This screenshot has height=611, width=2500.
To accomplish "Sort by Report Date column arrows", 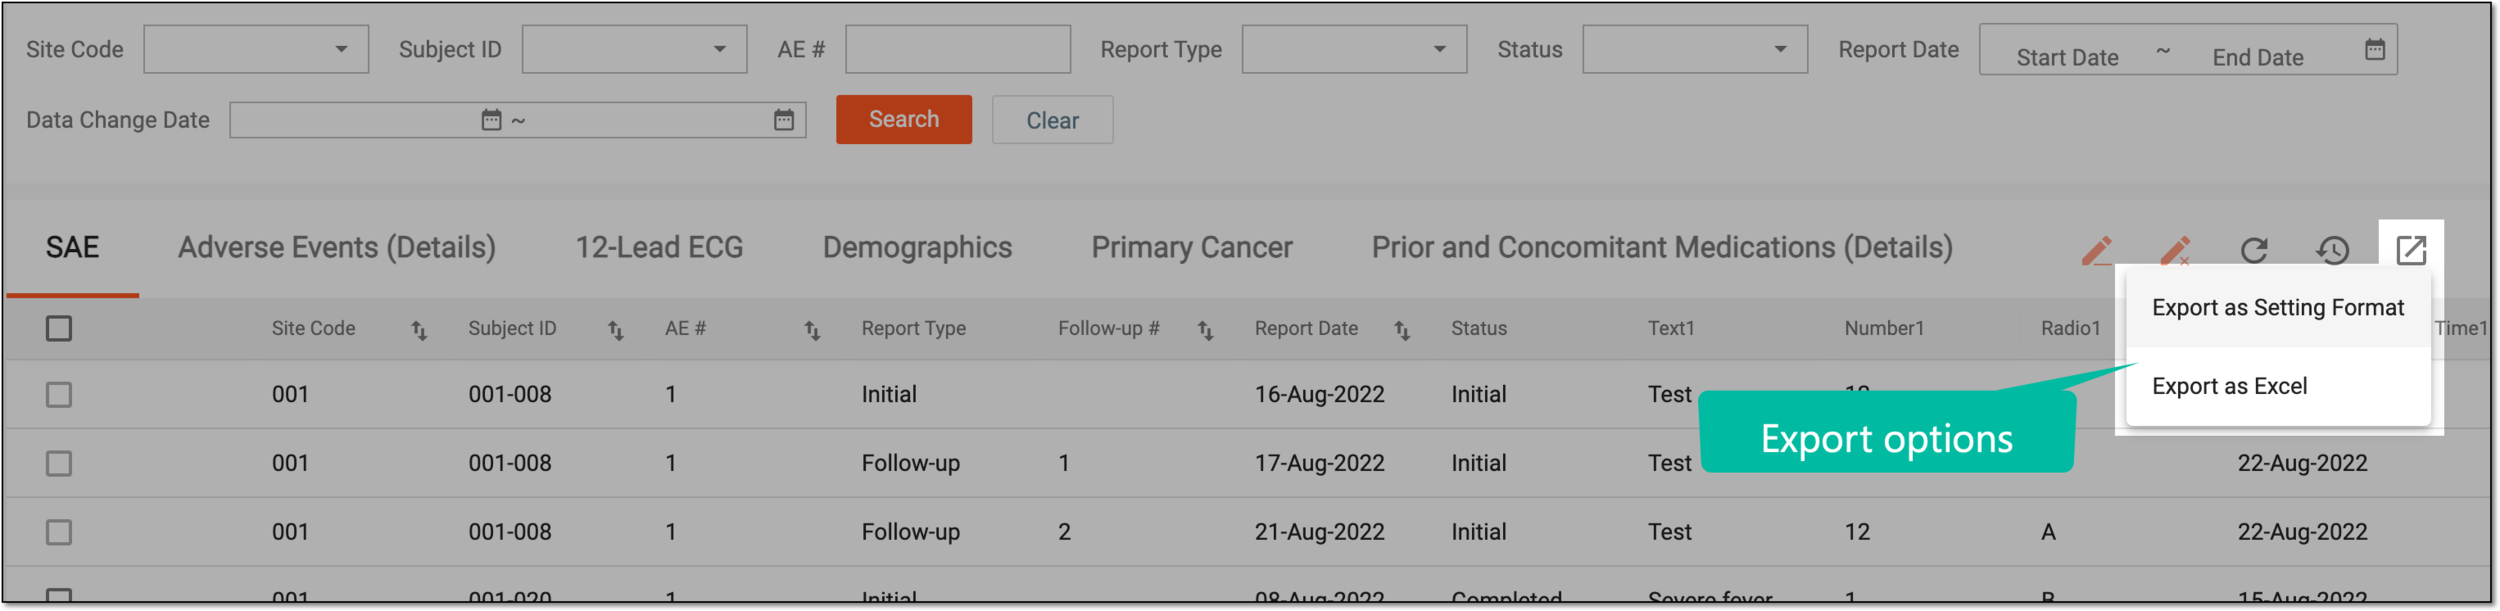I will pos(1402,330).
